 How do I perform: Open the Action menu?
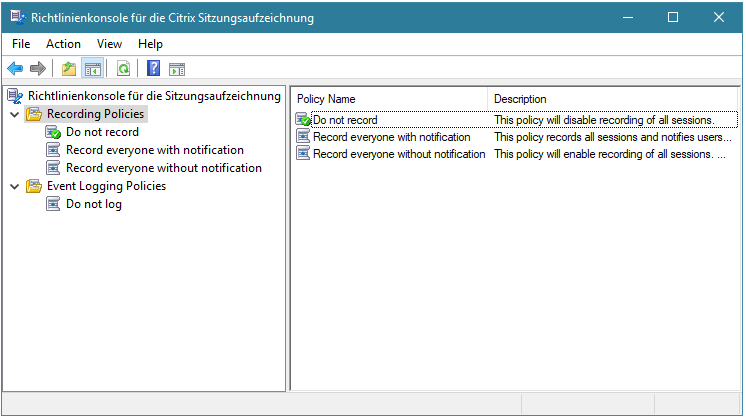pos(63,44)
